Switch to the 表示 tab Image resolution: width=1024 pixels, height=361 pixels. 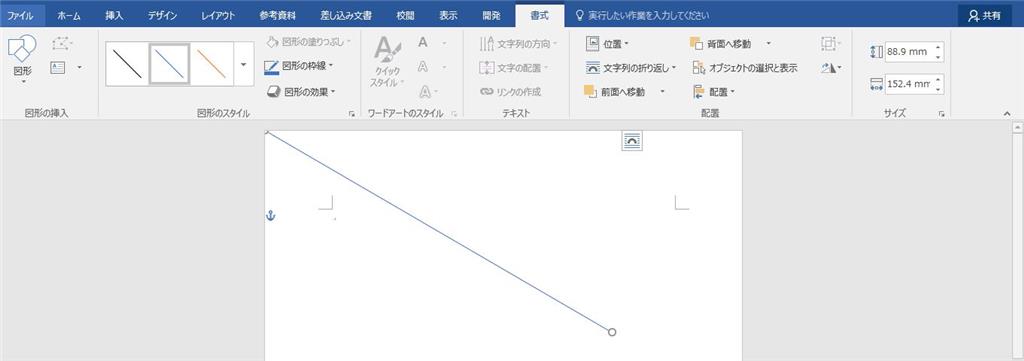click(x=449, y=15)
